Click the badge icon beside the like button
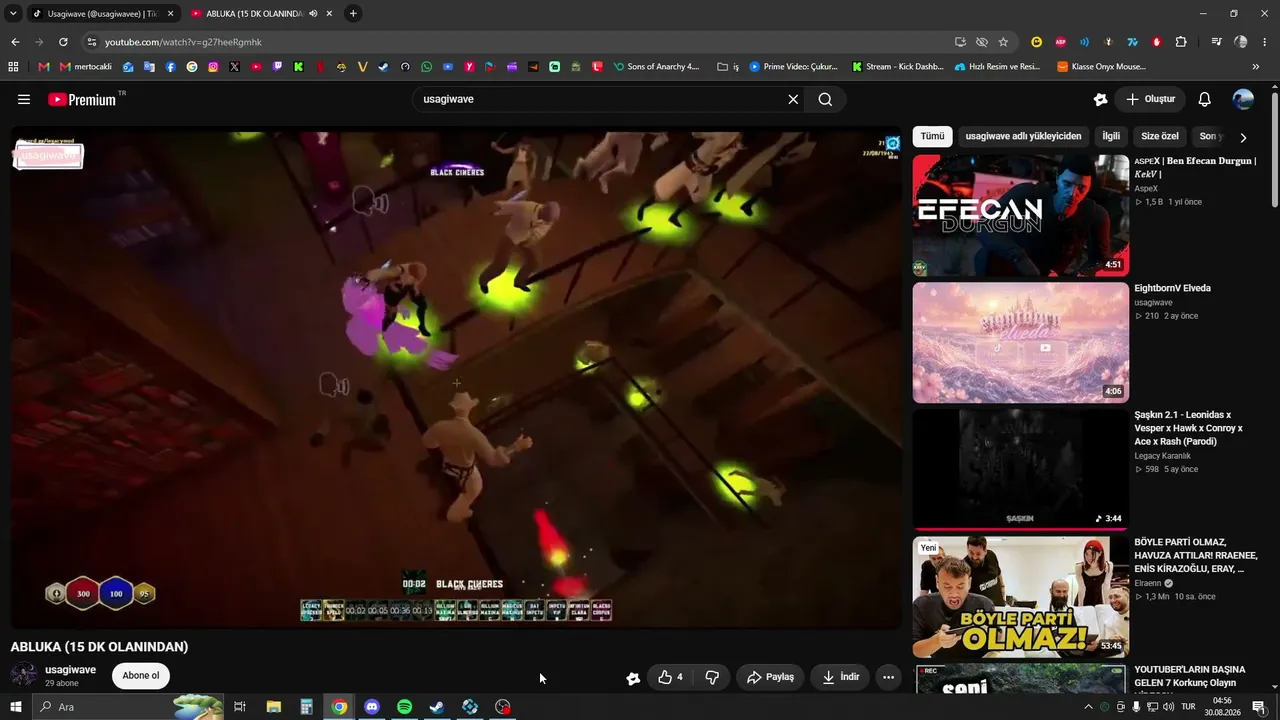Image resolution: width=1280 pixels, height=720 pixels. coord(633,678)
